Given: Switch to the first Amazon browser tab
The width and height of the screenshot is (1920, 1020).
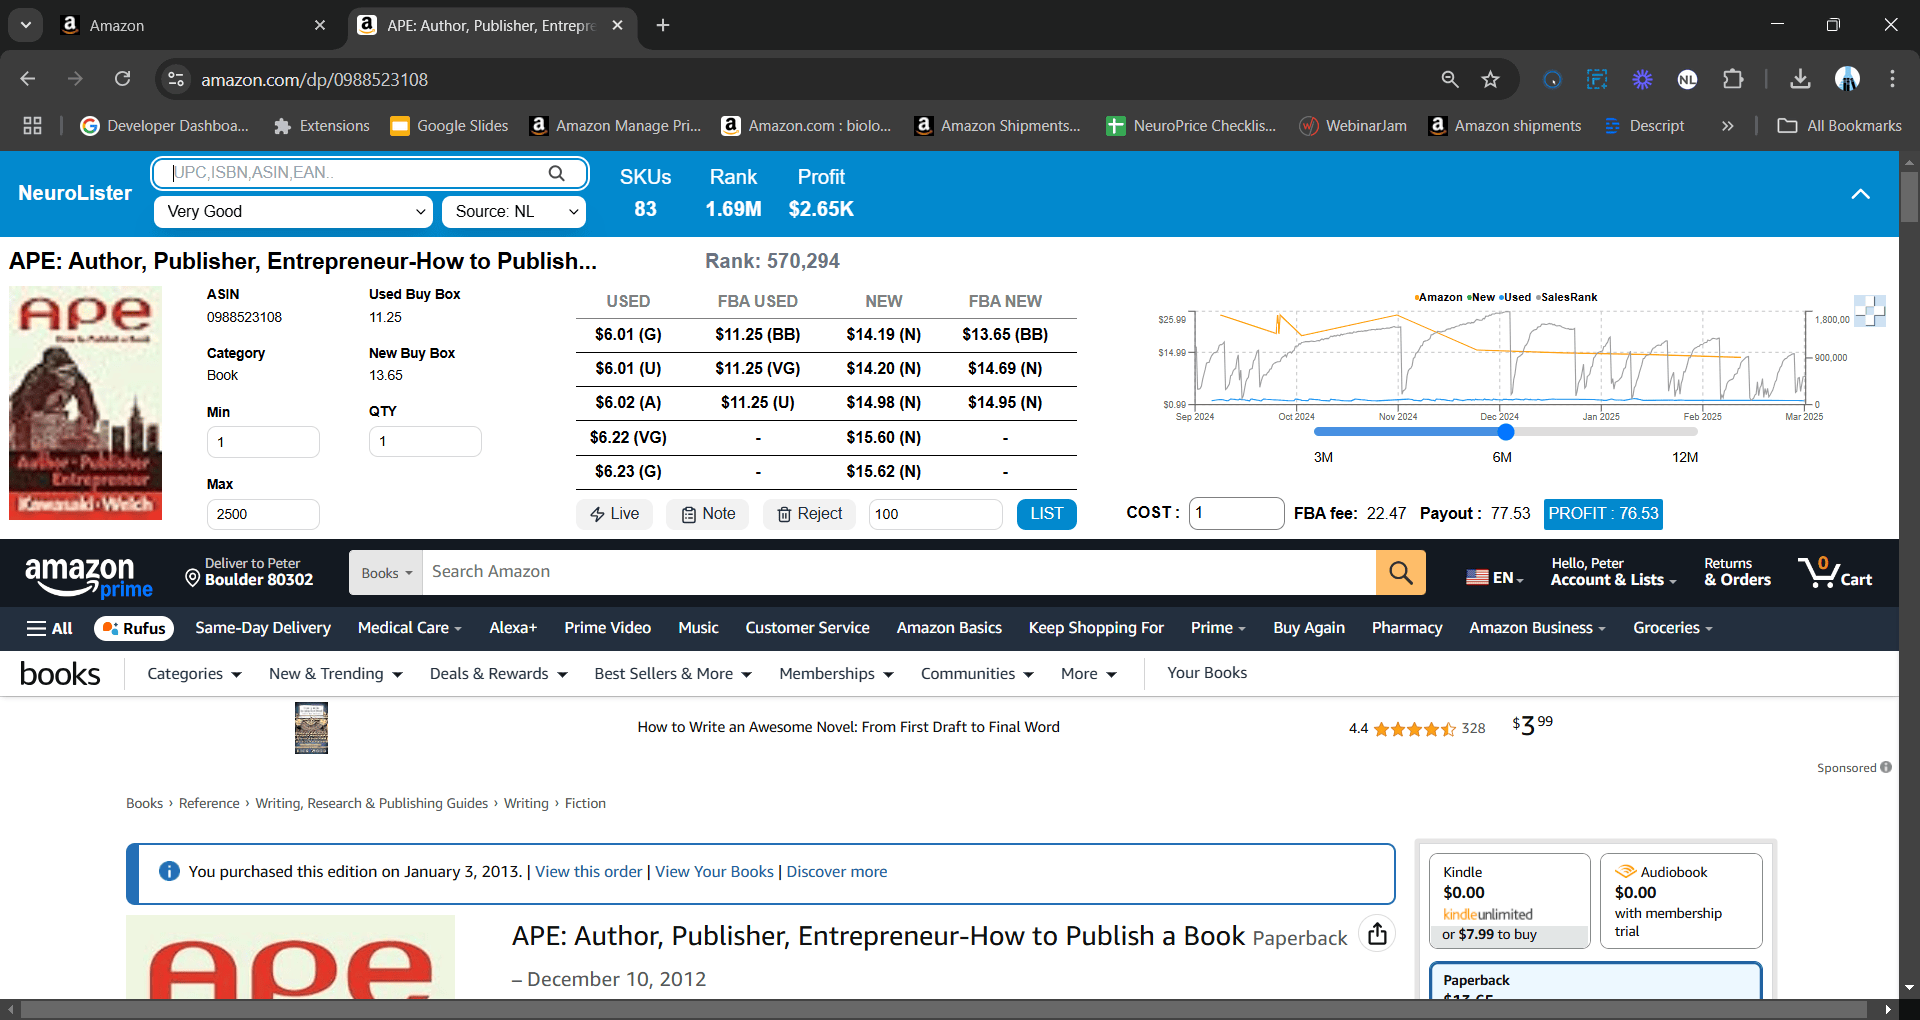Looking at the screenshot, I should [x=190, y=26].
